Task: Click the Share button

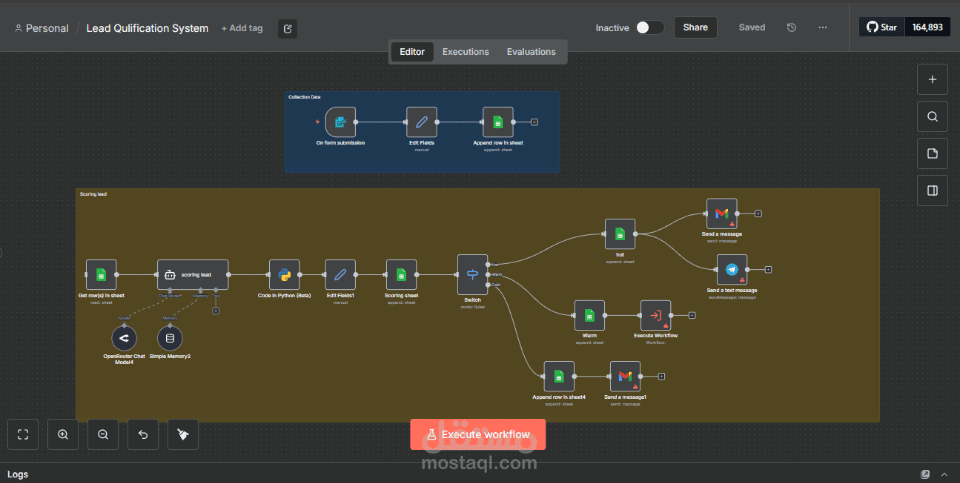Action: (x=696, y=28)
